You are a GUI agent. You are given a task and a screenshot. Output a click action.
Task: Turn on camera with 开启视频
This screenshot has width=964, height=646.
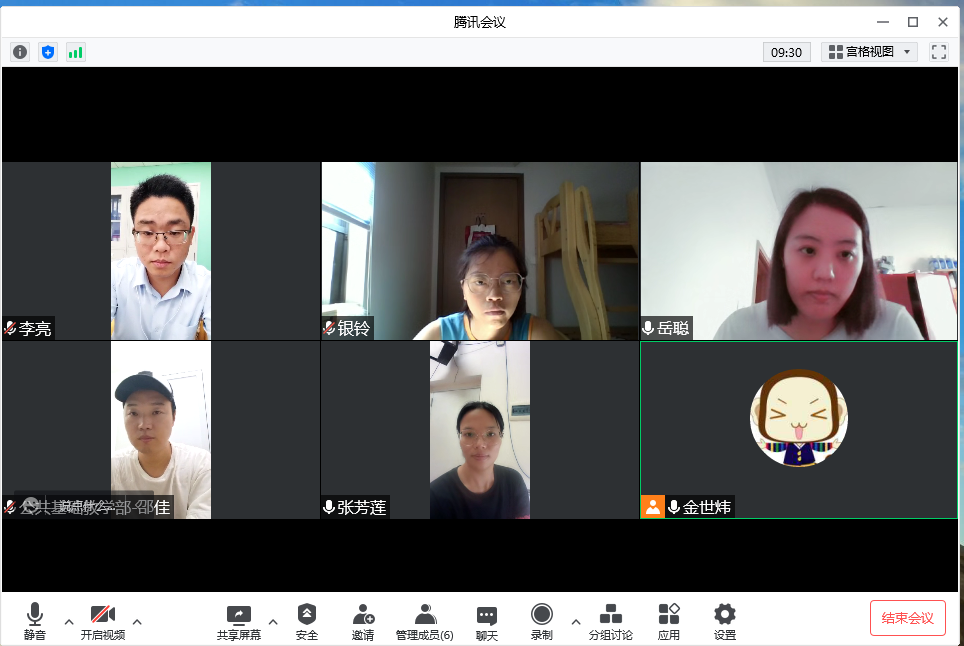pos(103,621)
